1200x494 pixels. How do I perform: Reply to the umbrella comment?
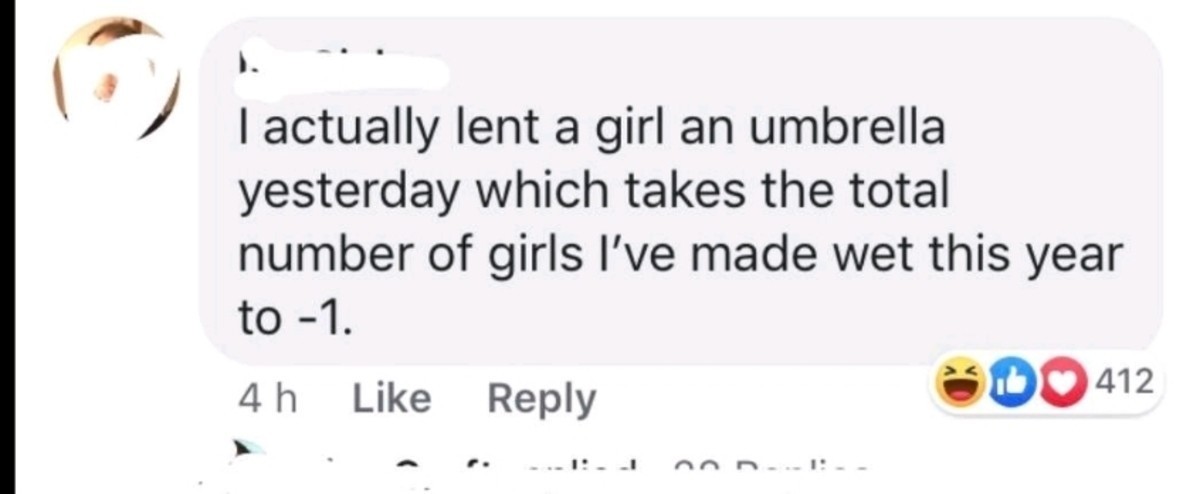pyautogui.click(x=540, y=399)
